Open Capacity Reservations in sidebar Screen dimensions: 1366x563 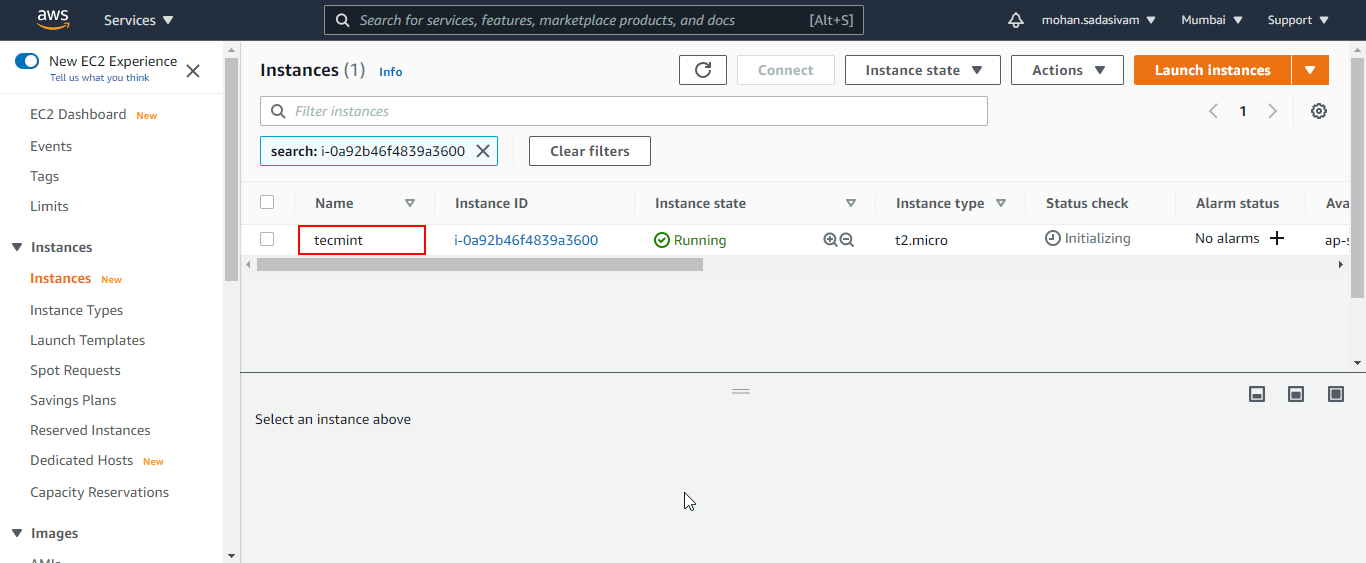[x=99, y=492]
